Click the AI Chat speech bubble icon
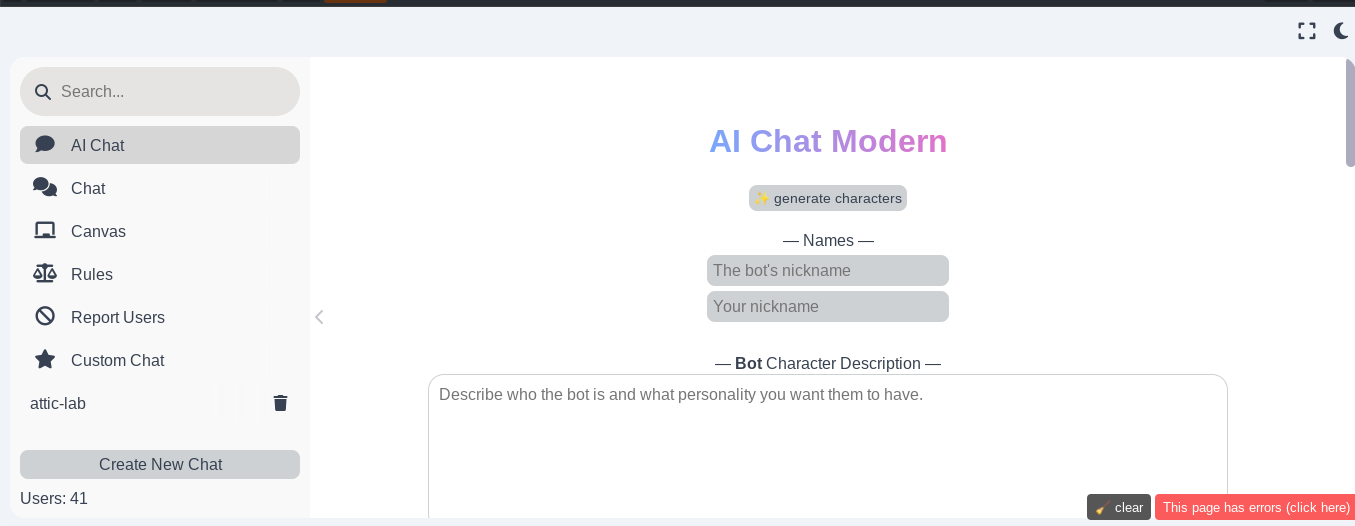 45,144
